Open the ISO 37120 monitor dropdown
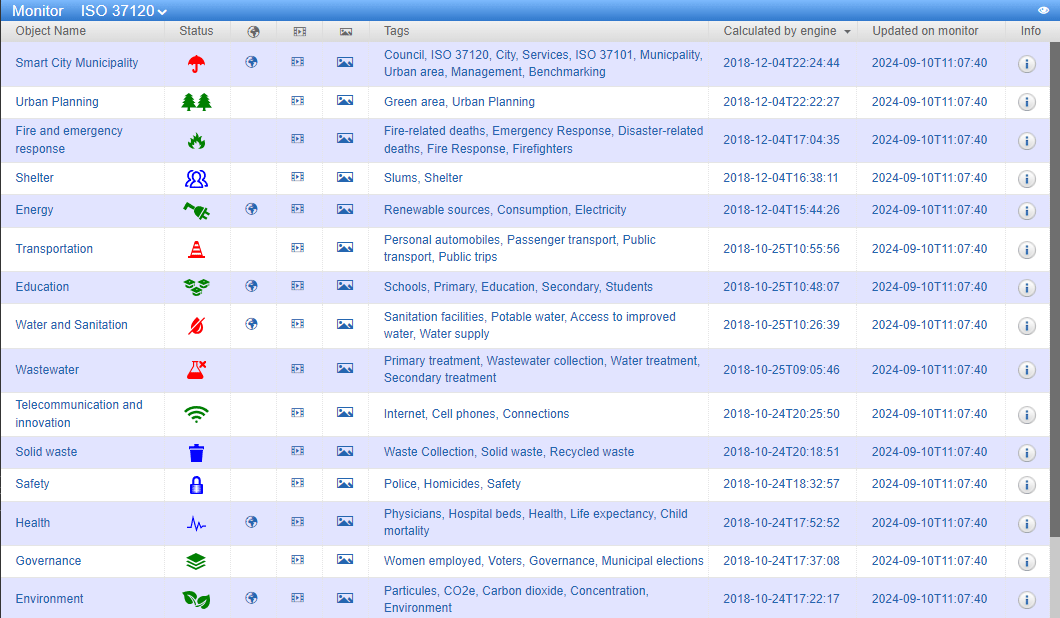The image size is (1060, 618). (x=124, y=10)
